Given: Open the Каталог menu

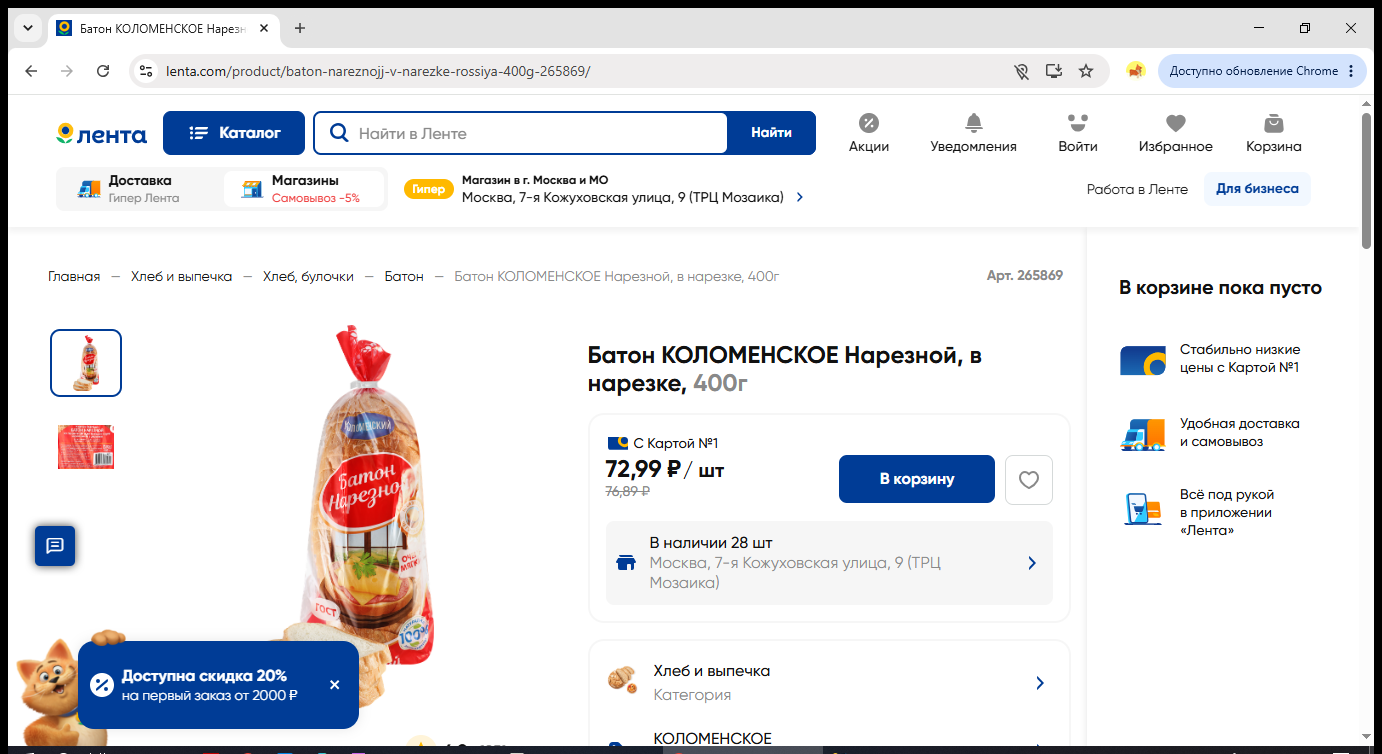Looking at the screenshot, I should (x=234, y=133).
